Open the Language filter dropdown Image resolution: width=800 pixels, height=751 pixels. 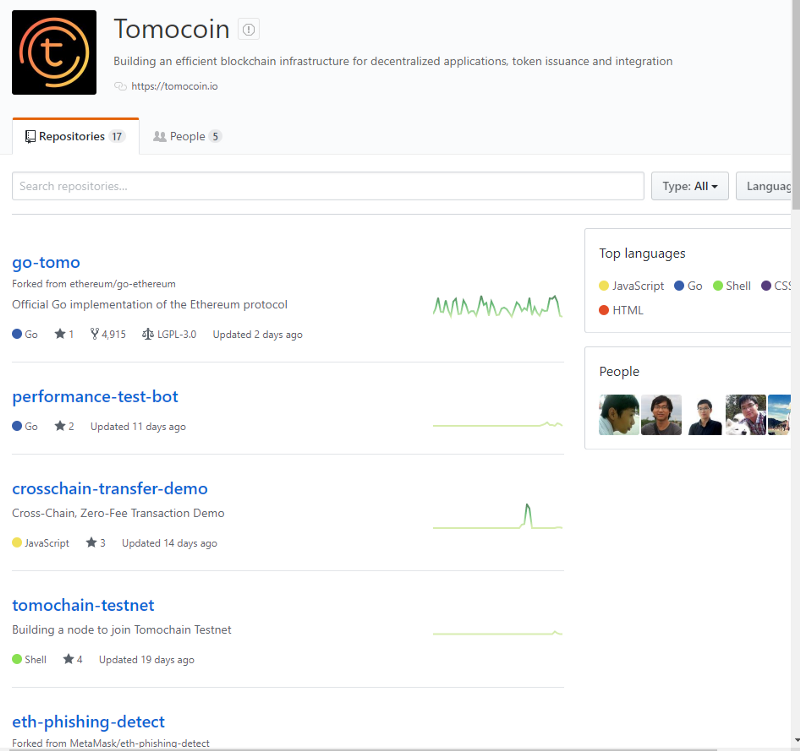[x=763, y=186]
